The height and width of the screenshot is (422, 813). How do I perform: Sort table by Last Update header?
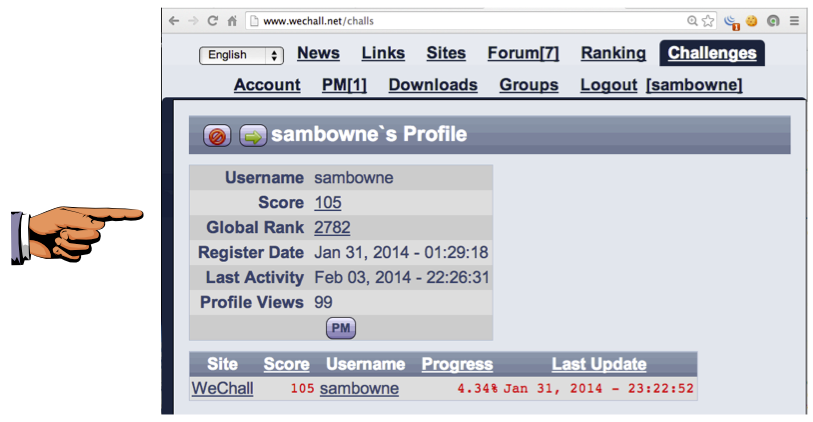click(x=599, y=364)
